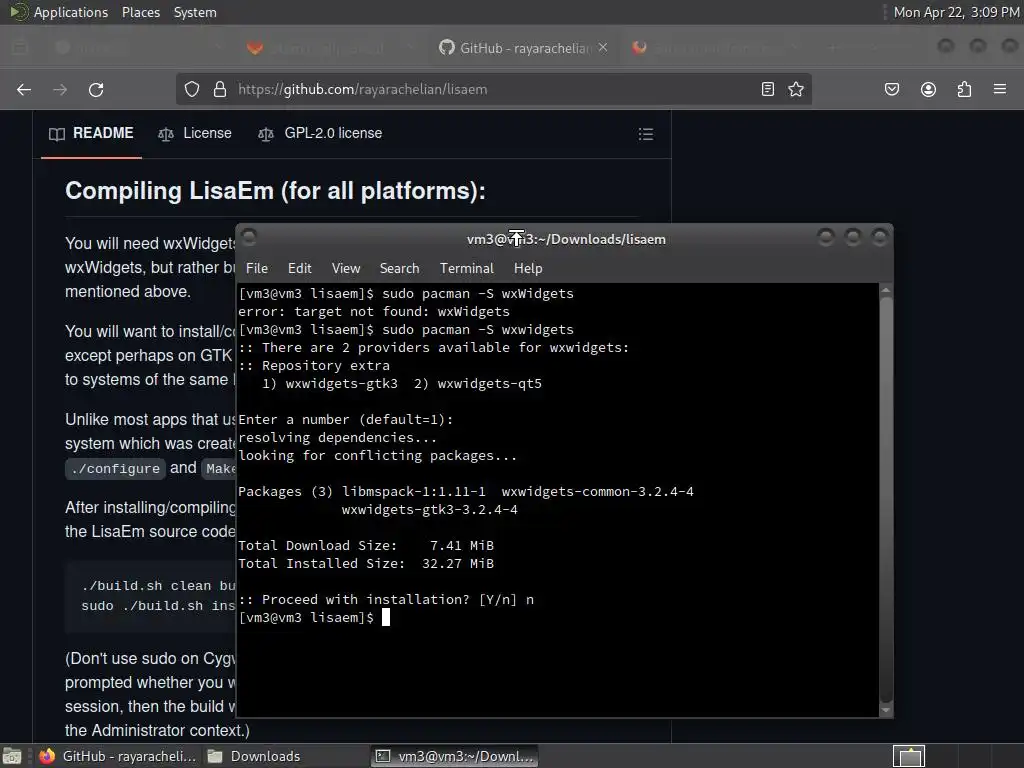The width and height of the screenshot is (1024, 768).
Task: Click terminal text 'Total Installed Size: 32.27 MiB'
Action: (x=366, y=564)
